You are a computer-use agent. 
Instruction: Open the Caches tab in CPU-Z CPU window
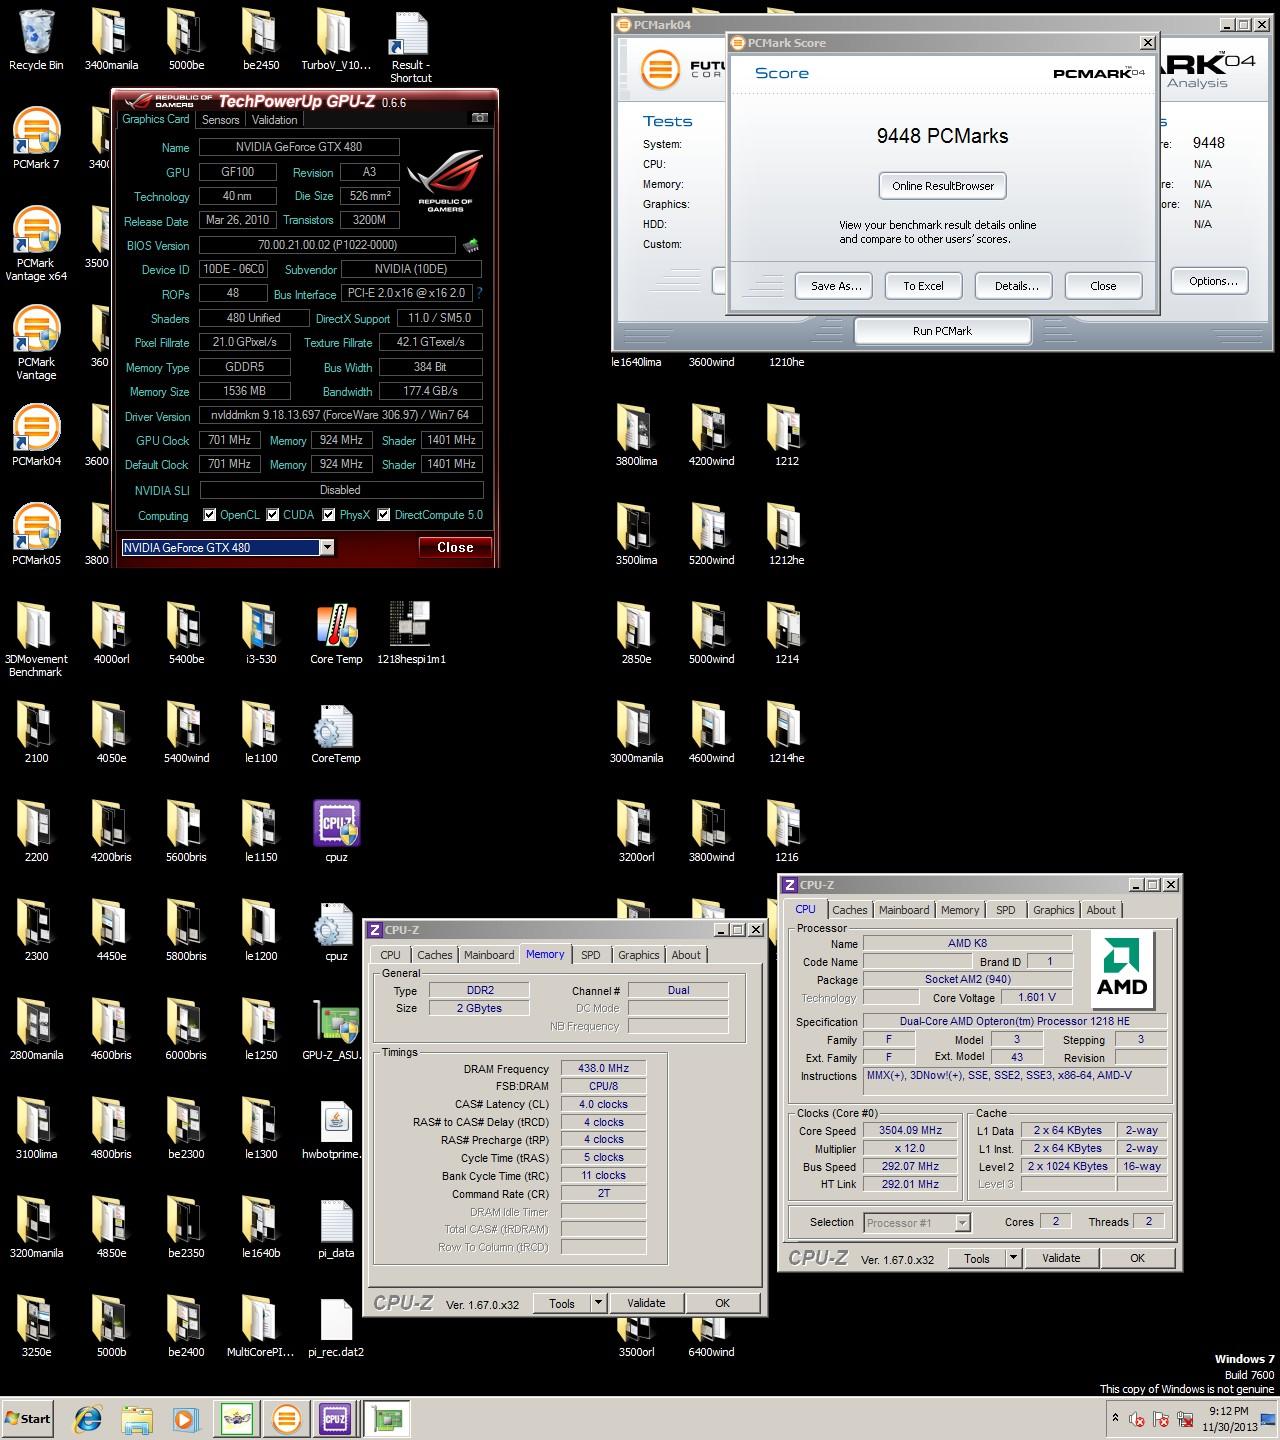click(x=850, y=910)
